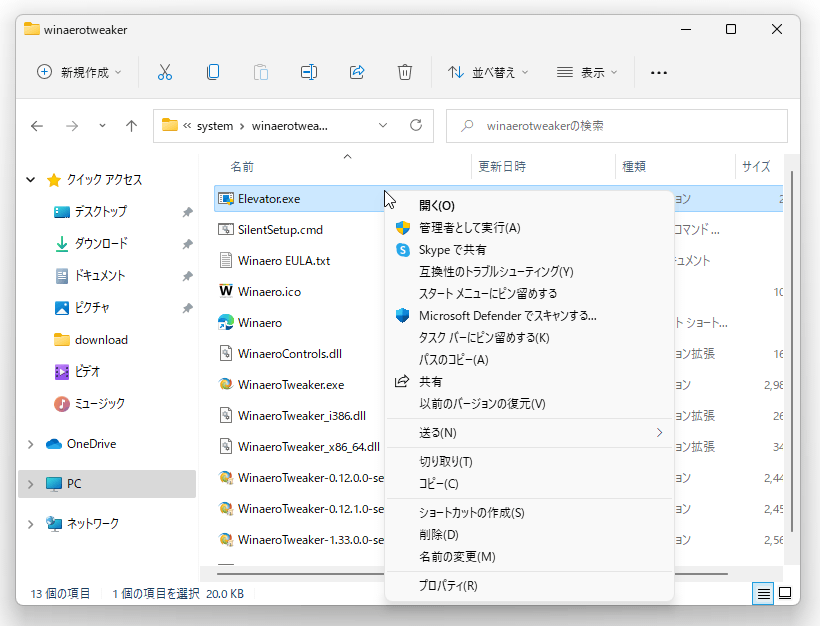This screenshot has height=626, width=820.
Task: Choose Open (開く) in context menu
Action: [x=529, y=206]
